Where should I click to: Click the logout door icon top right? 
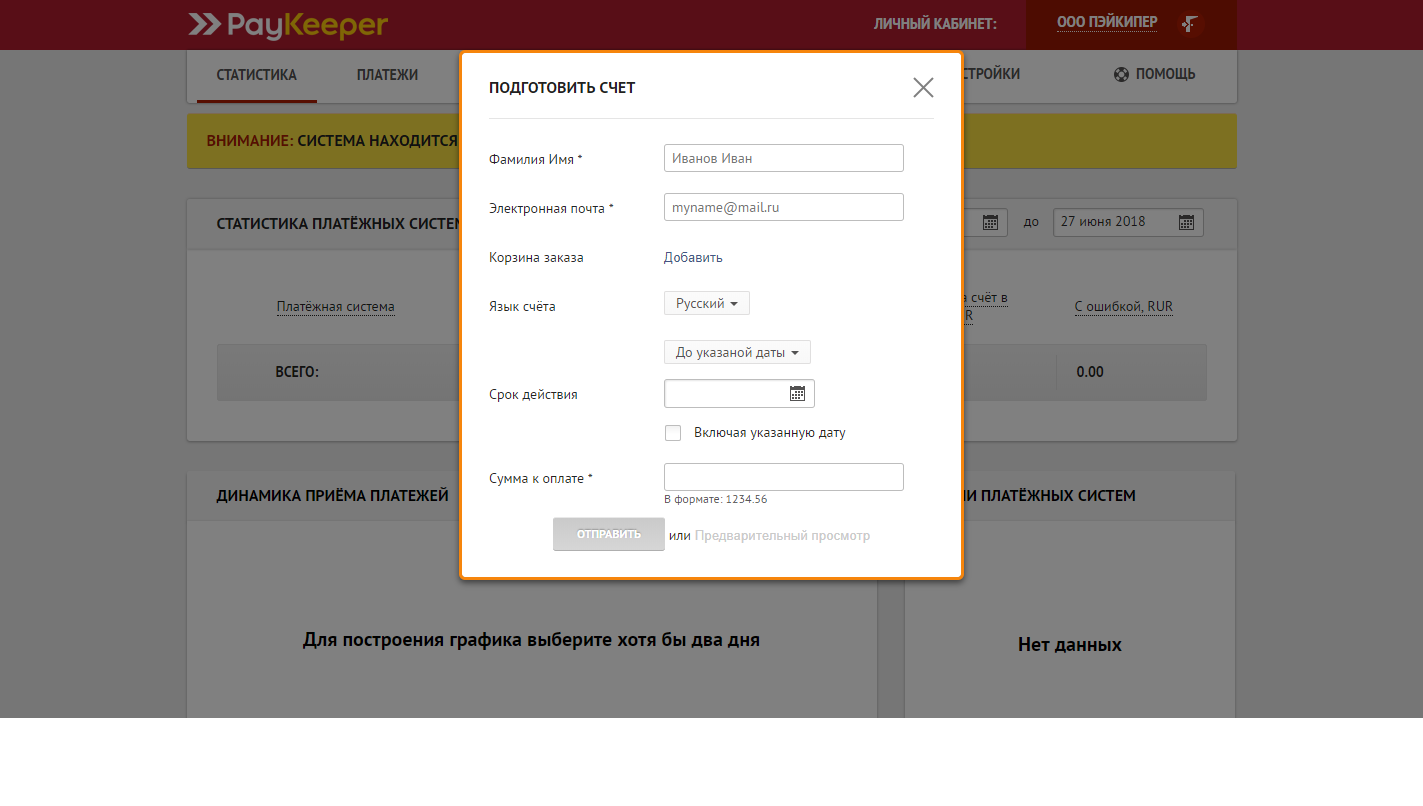[1189, 23]
